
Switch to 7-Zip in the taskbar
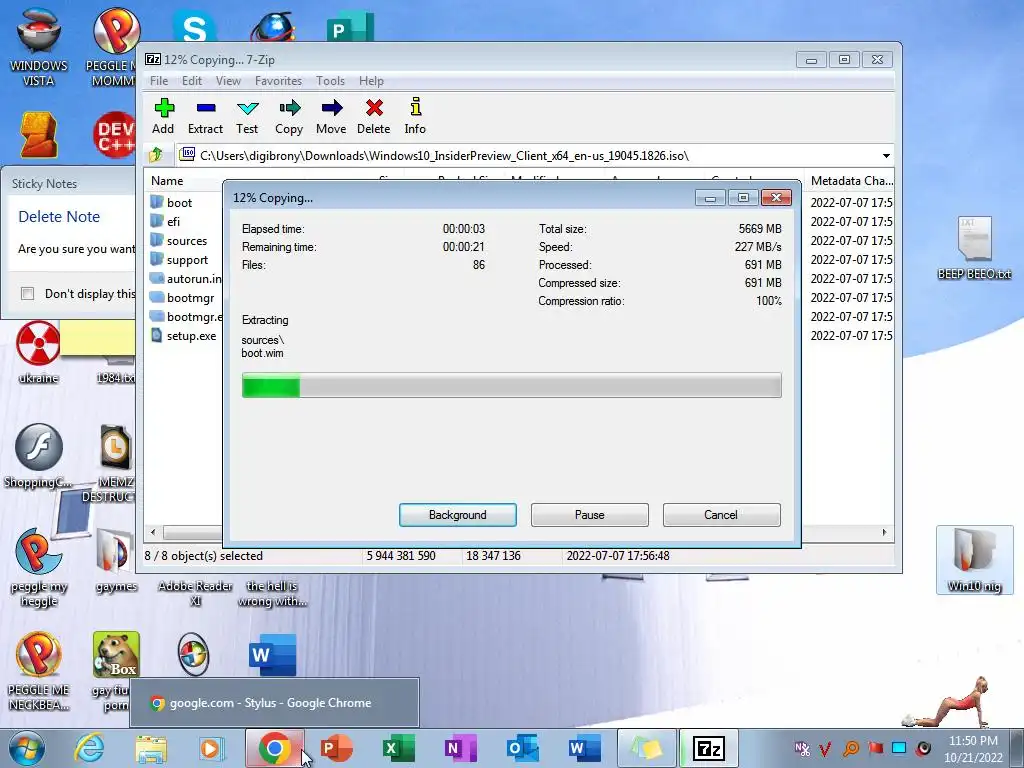pyautogui.click(x=709, y=748)
